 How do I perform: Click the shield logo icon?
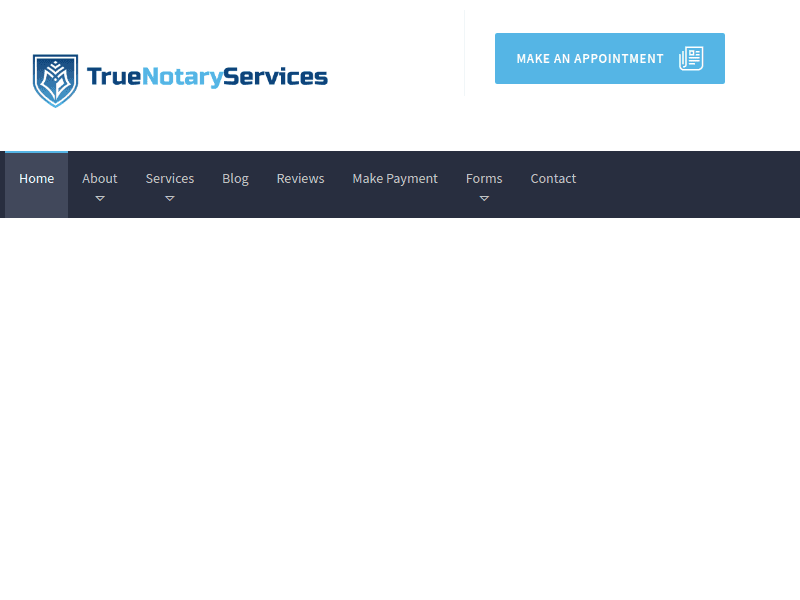[55, 80]
